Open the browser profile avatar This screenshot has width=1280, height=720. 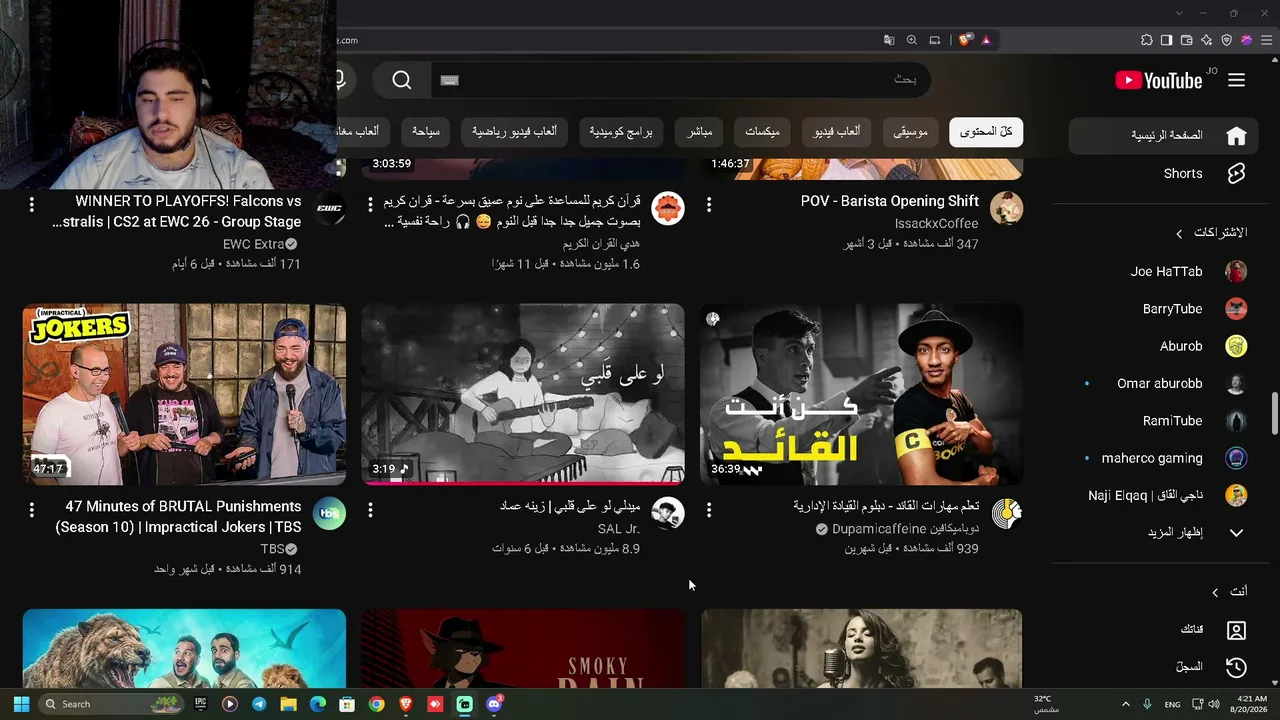(1246, 40)
